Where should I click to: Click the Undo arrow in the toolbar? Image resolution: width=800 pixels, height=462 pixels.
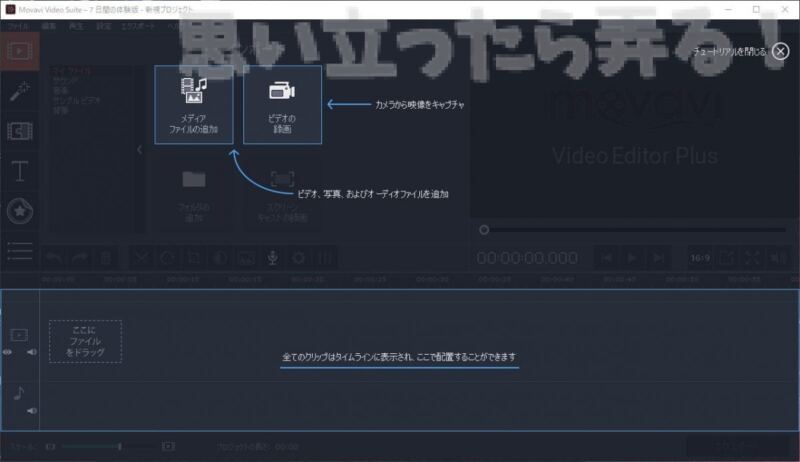pyautogui.click(x=53, y=258)
